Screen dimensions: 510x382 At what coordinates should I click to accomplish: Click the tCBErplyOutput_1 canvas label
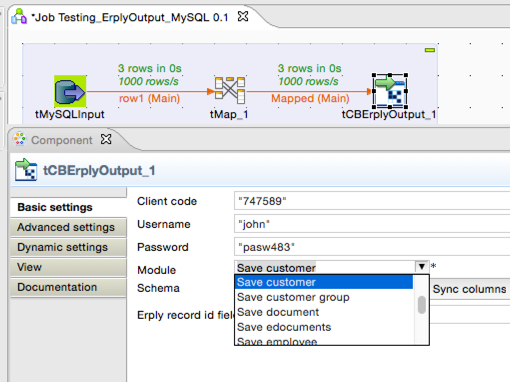[389, 114]
